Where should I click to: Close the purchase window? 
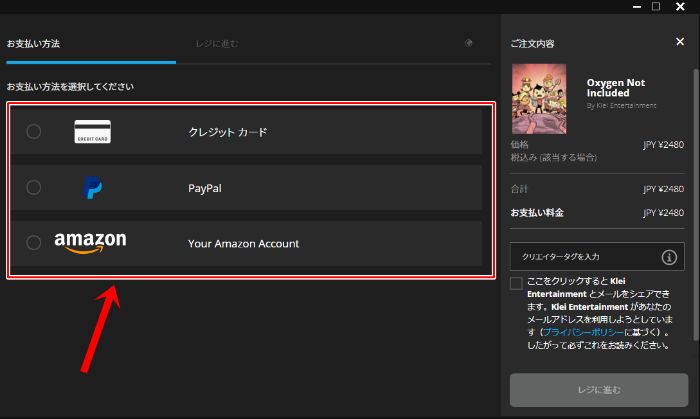coord(680,6)
